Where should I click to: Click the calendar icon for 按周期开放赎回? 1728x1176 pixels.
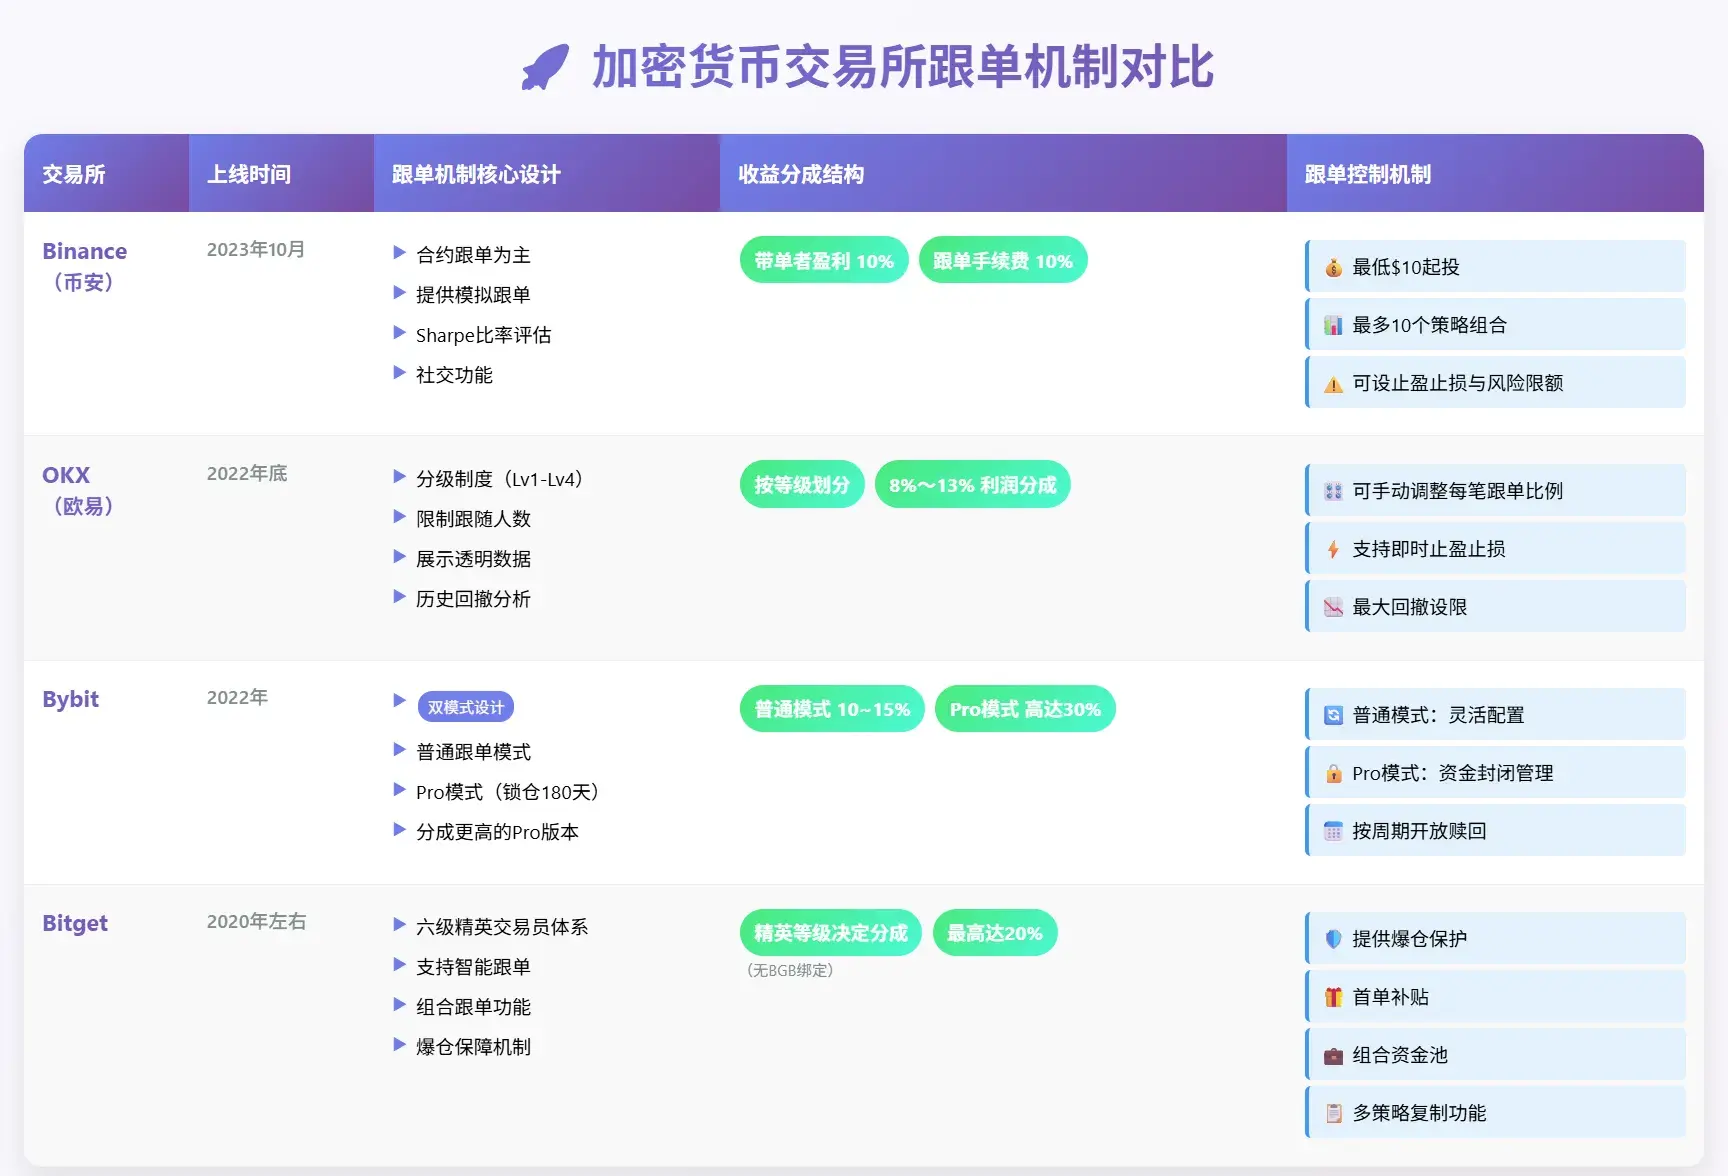point(1333,832)
